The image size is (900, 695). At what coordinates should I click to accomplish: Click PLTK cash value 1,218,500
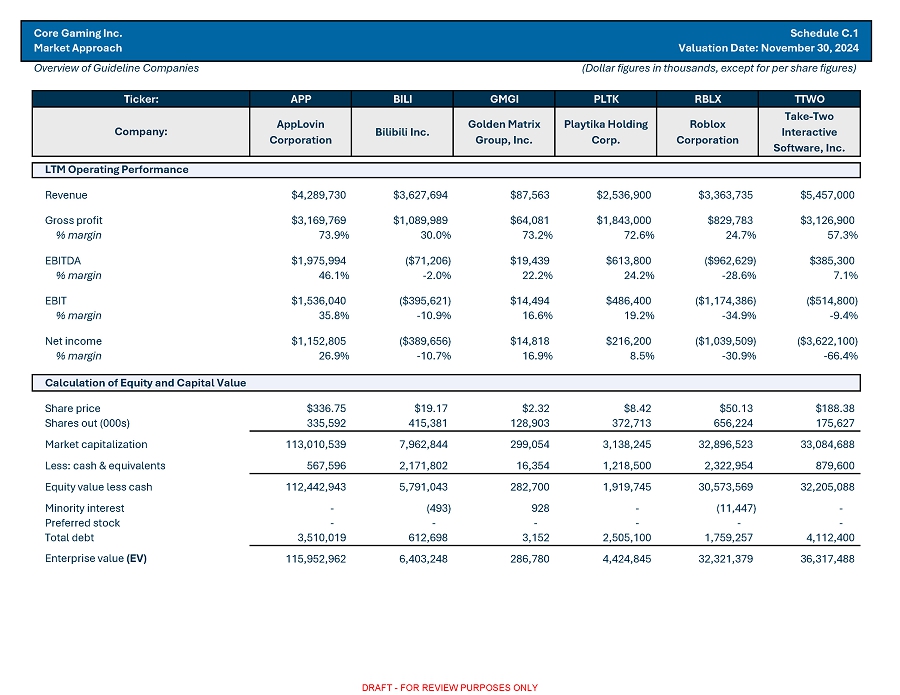pos(627,465)
